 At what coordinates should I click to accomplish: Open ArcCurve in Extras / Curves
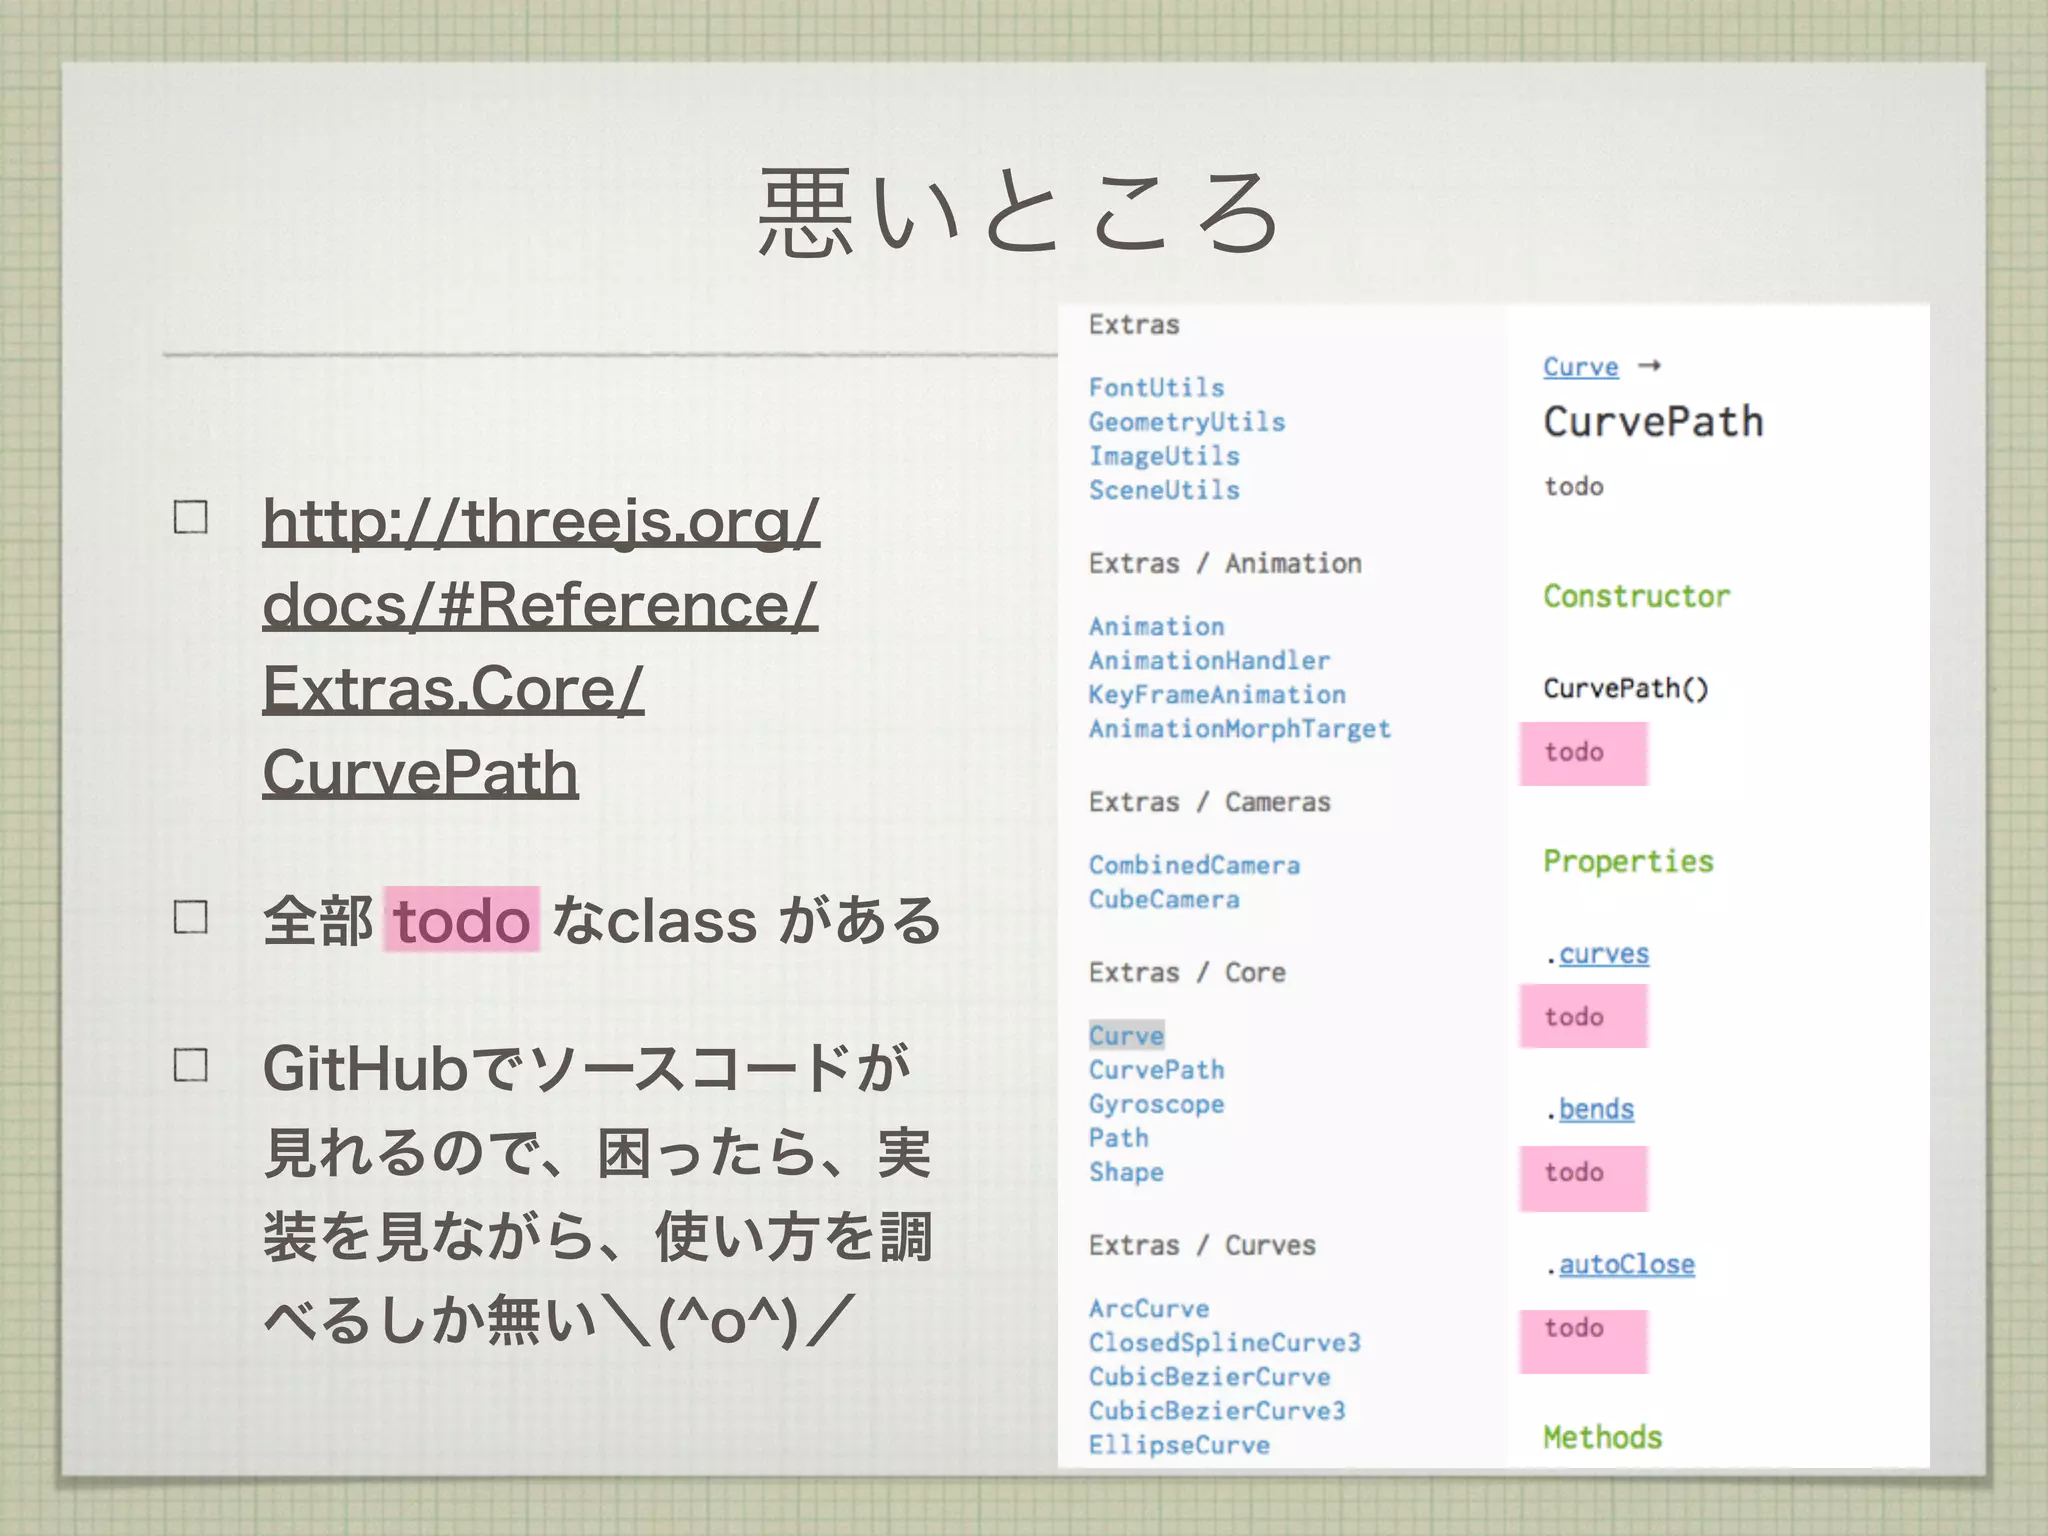(1149, 1309)
